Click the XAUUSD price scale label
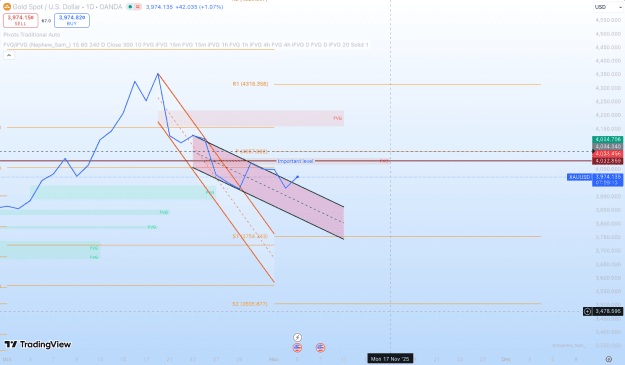This screenshot has width=625, height=365. coord(579,177)
